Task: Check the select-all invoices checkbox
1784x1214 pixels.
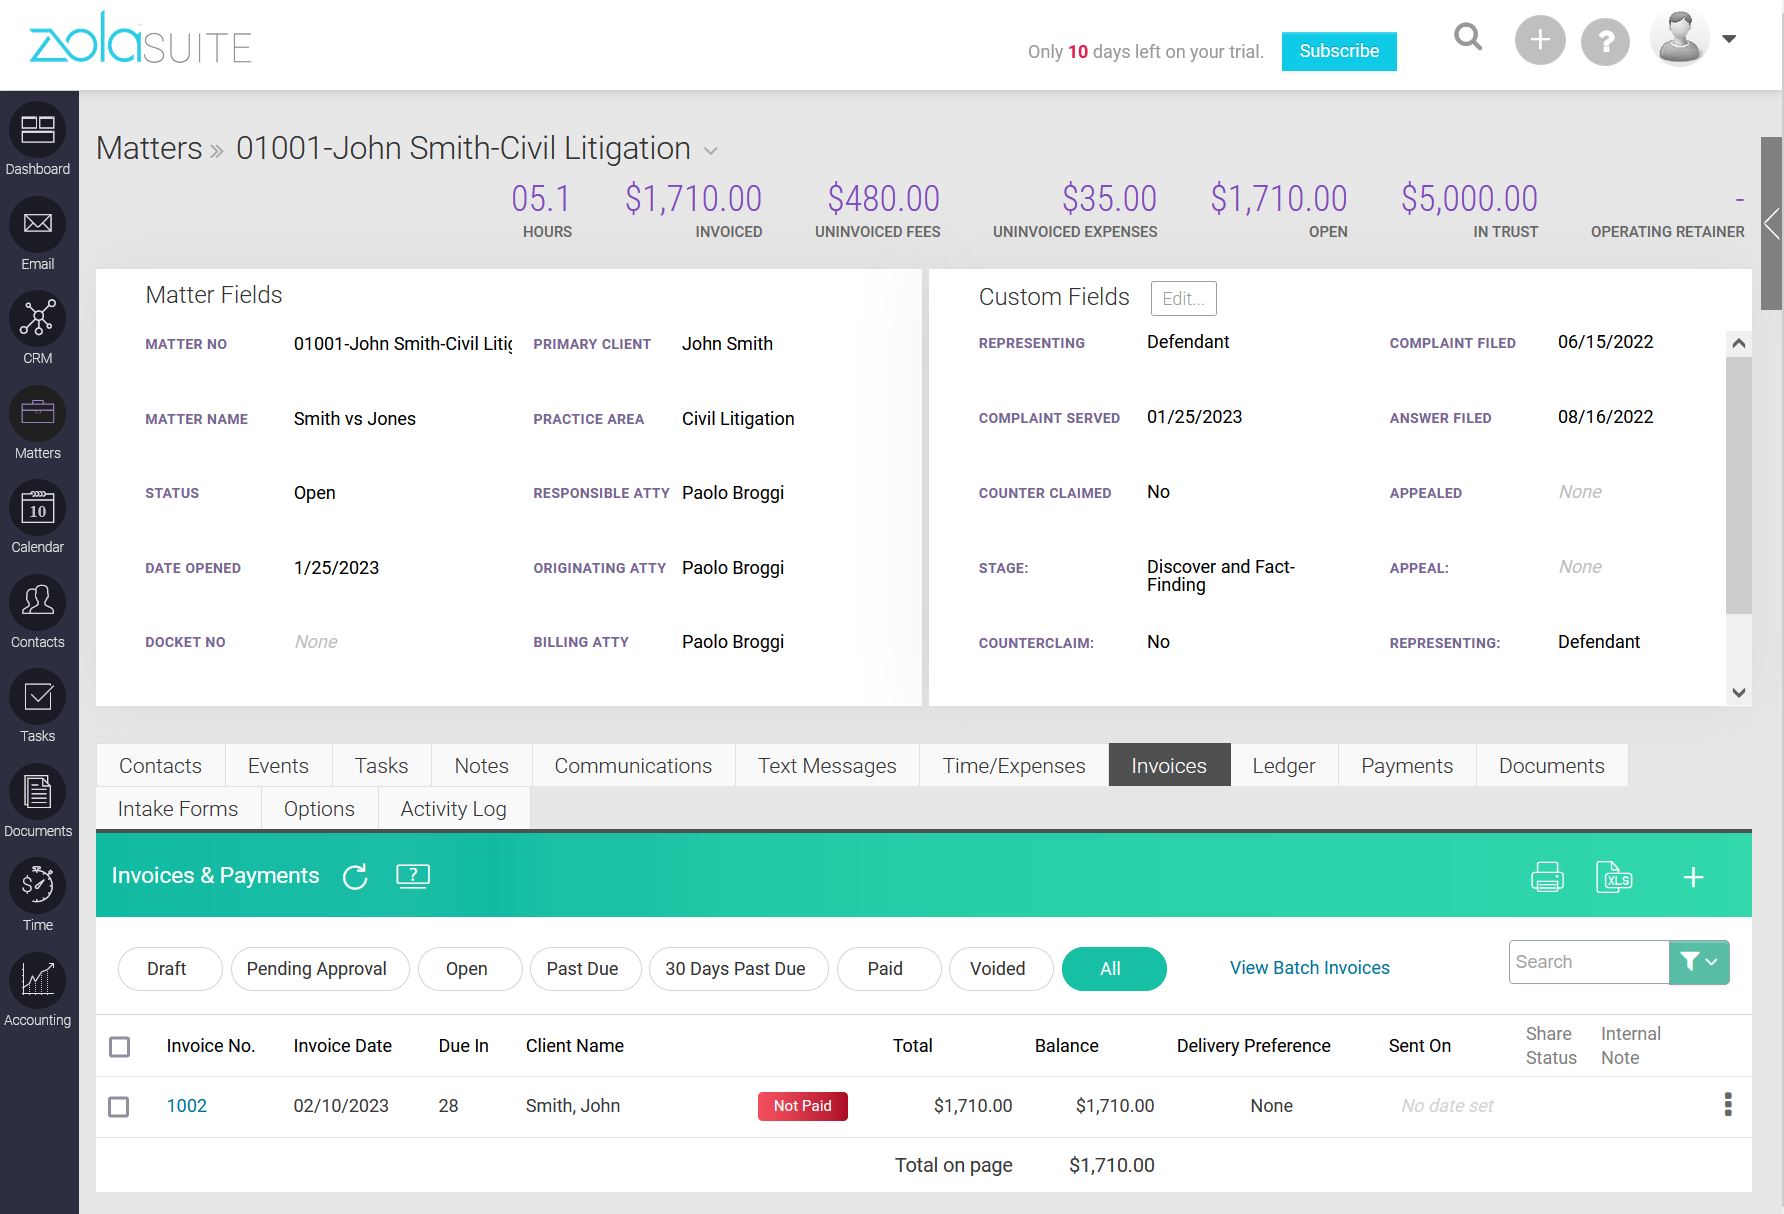Action: (x=119, y=1046)
